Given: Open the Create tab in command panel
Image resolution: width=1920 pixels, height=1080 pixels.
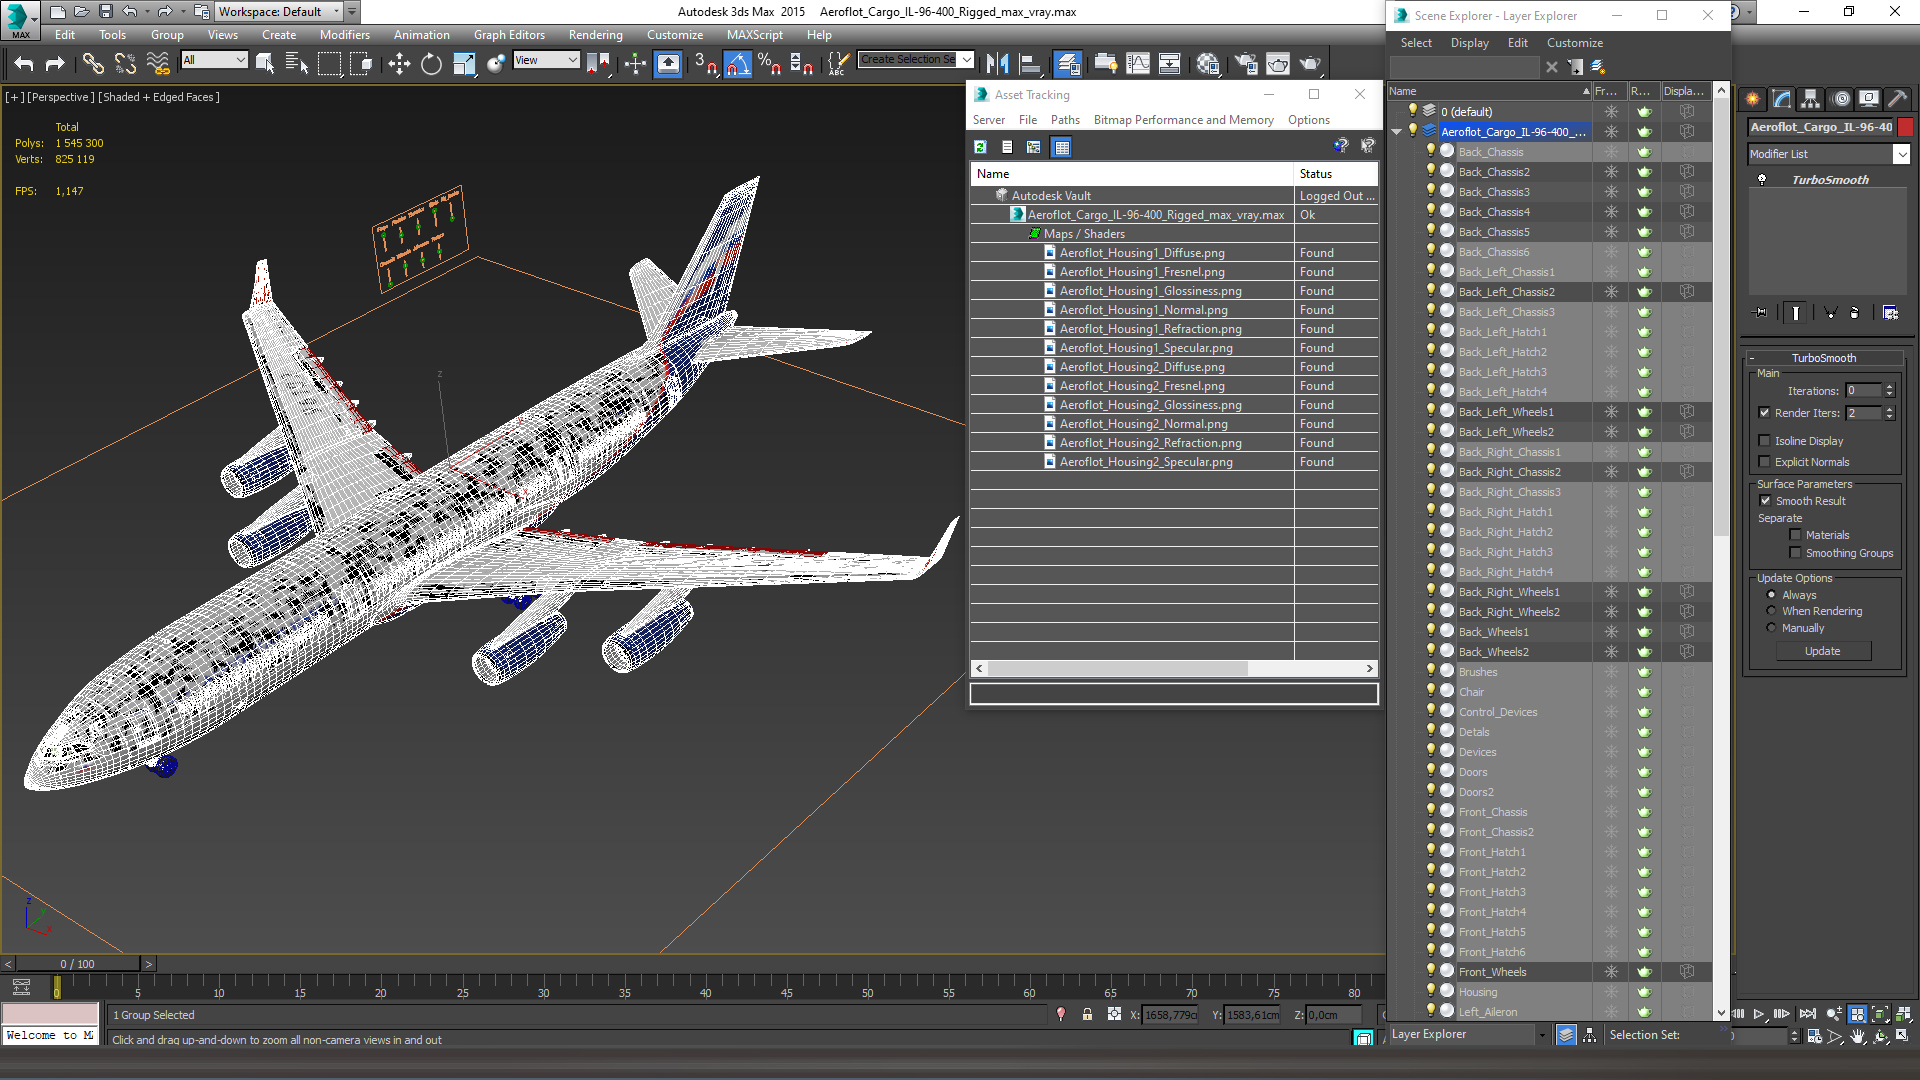Looking at the screenshot, I should tap(1752, 98).
